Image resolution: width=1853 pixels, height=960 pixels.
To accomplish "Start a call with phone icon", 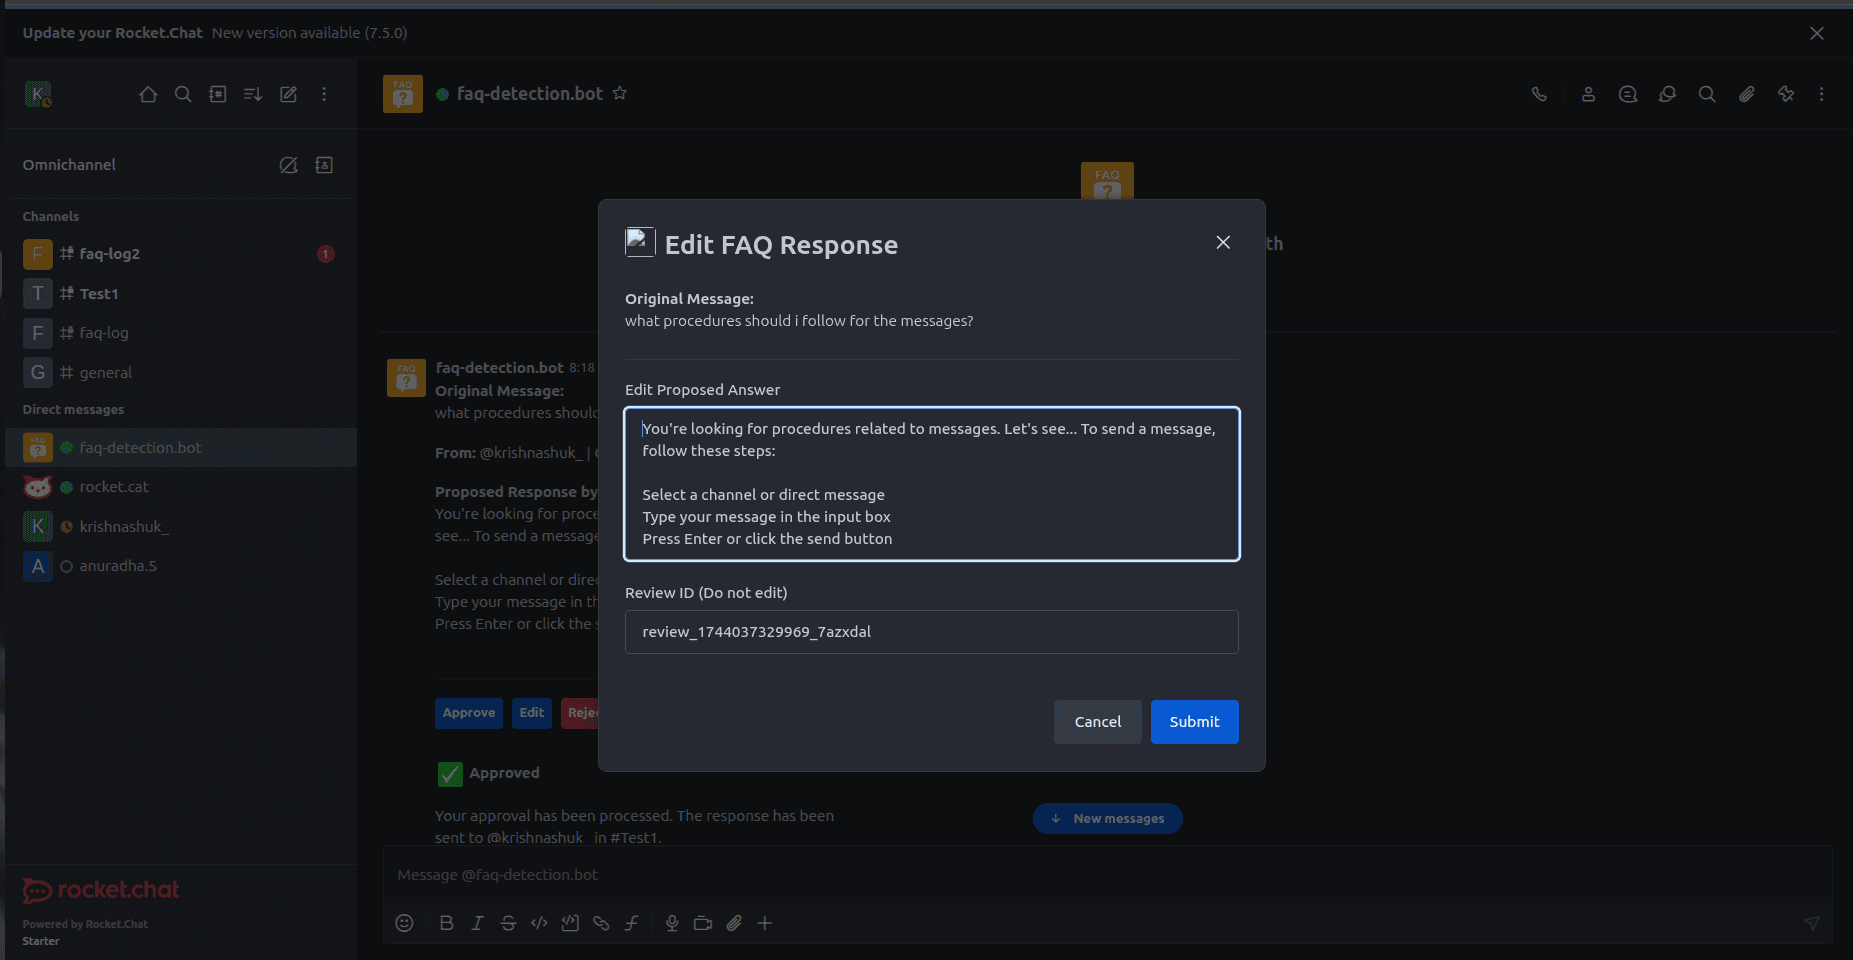I will click(1539, 94).
